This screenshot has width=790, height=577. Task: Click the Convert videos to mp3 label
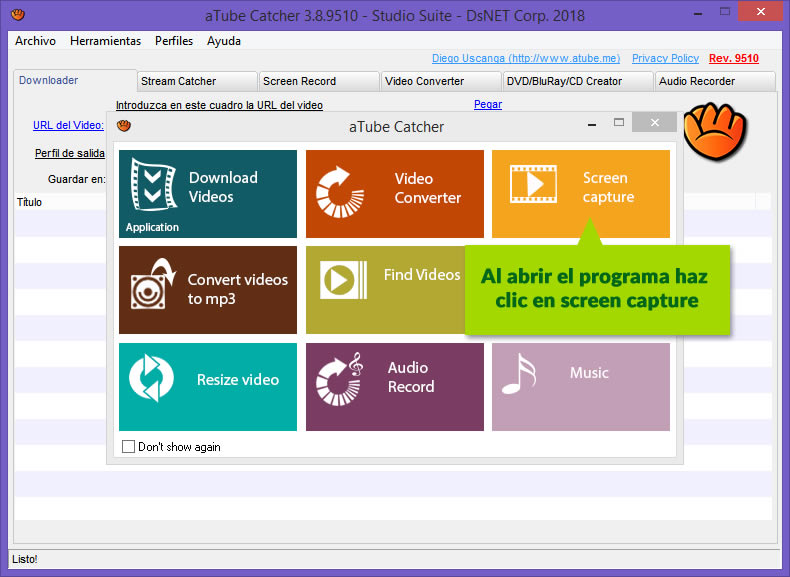pos(238,289)
